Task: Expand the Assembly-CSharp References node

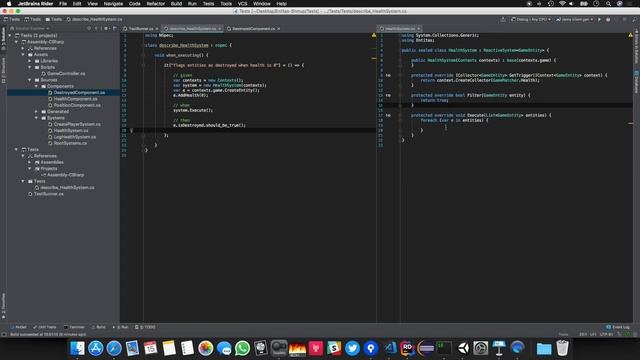Action: (x=23, y=48)
